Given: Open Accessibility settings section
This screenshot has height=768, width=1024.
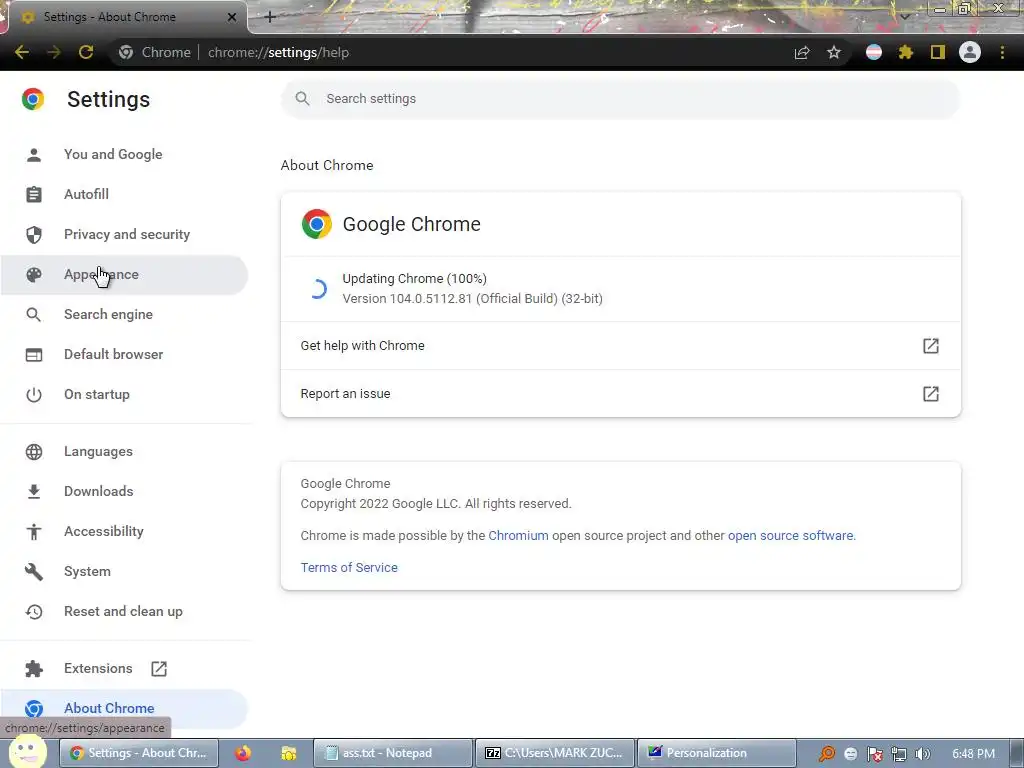Looking at the screenshot, I should [124, 531].
